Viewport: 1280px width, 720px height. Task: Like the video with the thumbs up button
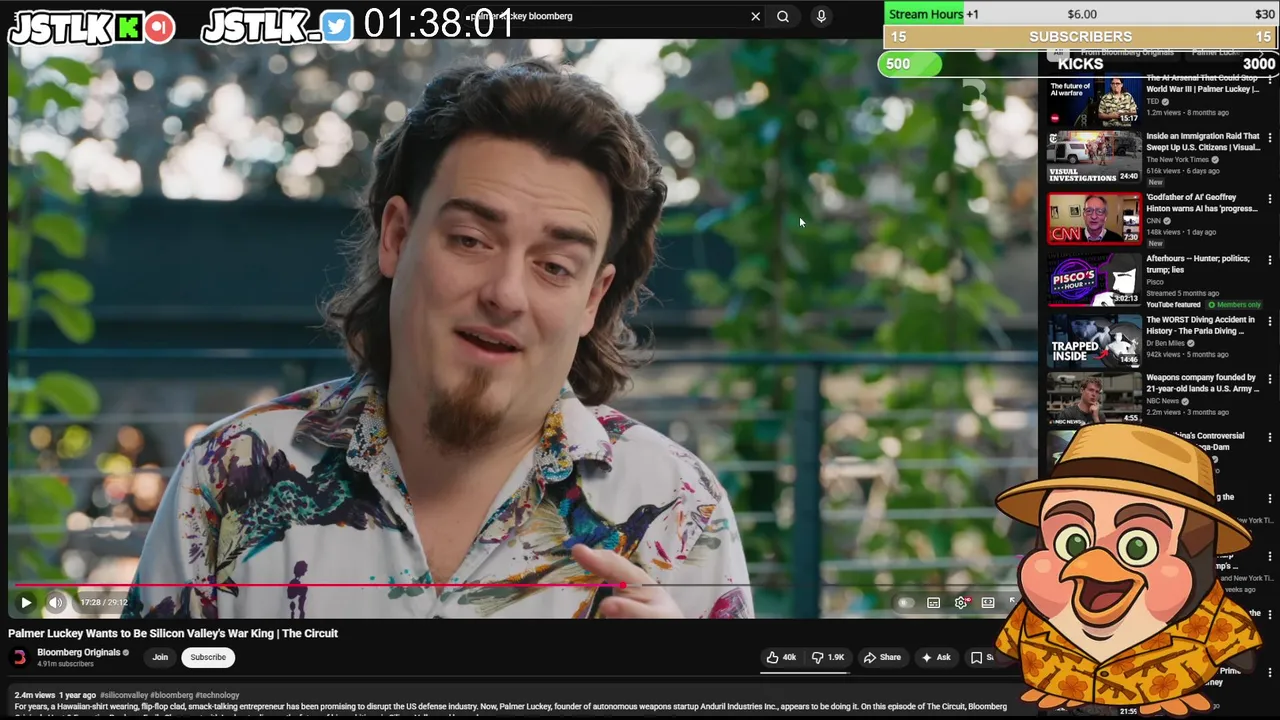tap(781, 657)
